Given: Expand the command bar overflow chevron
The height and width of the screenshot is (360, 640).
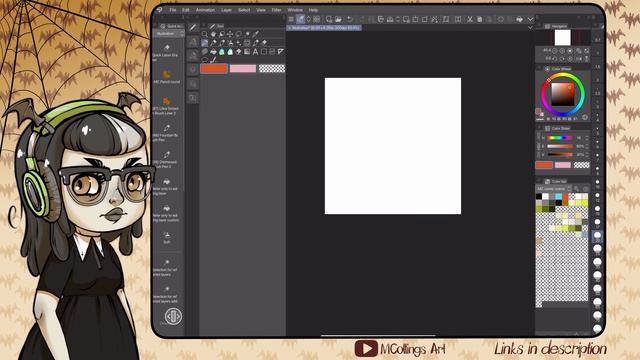Looking at the screenshot, I should 530,19.
